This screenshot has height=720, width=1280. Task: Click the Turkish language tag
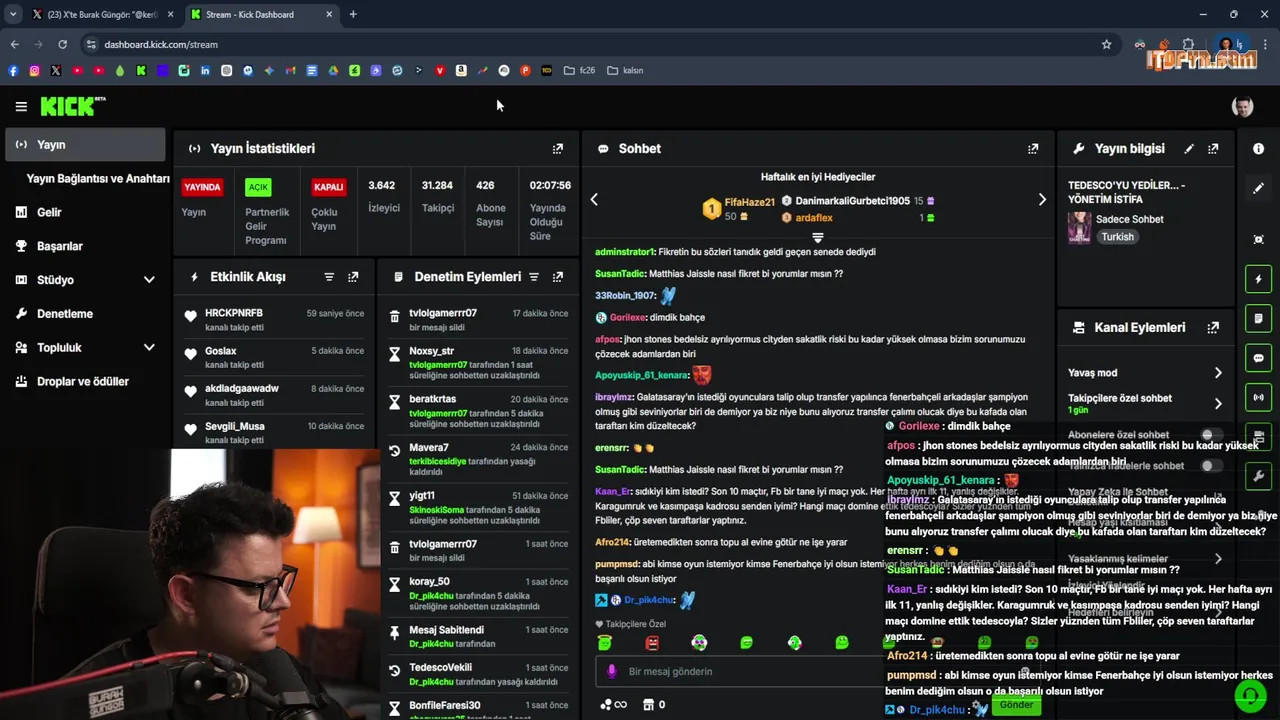click(1118, 238)
